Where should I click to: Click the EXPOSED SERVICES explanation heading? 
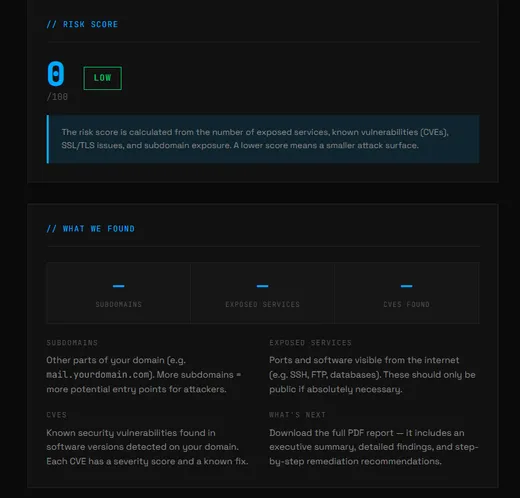pyautogui.click(x=310, y=343)
